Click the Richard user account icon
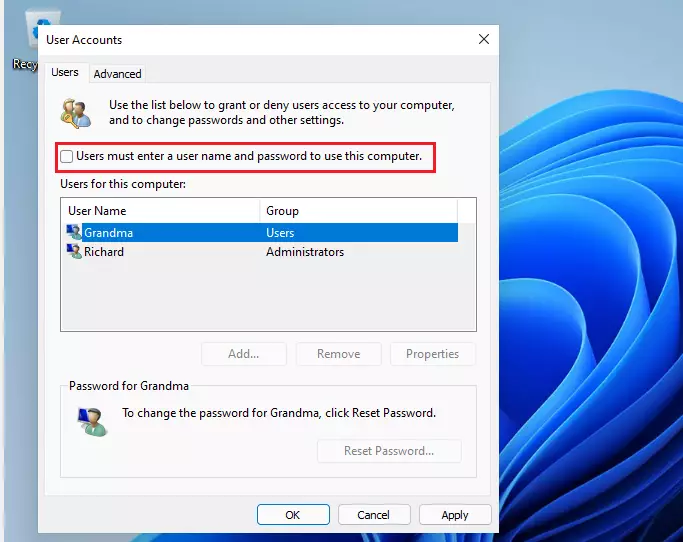This screenshot has height=542, width=683. pos(74,251)
